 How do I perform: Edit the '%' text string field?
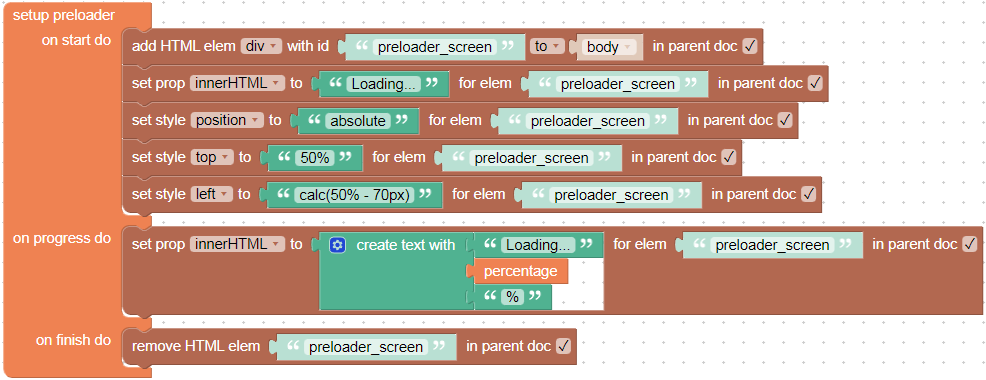click(x=512, y=297)
